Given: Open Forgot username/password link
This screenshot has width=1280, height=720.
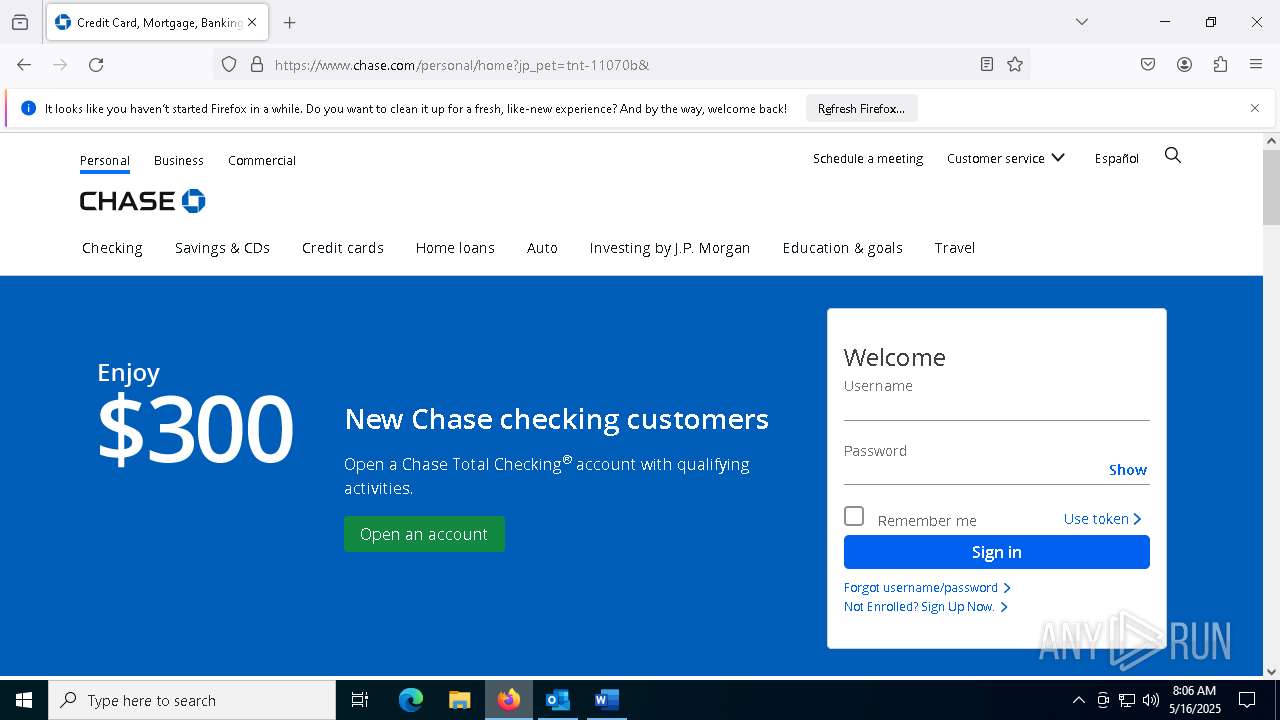Looking at the screenshot, I should 927,588.
